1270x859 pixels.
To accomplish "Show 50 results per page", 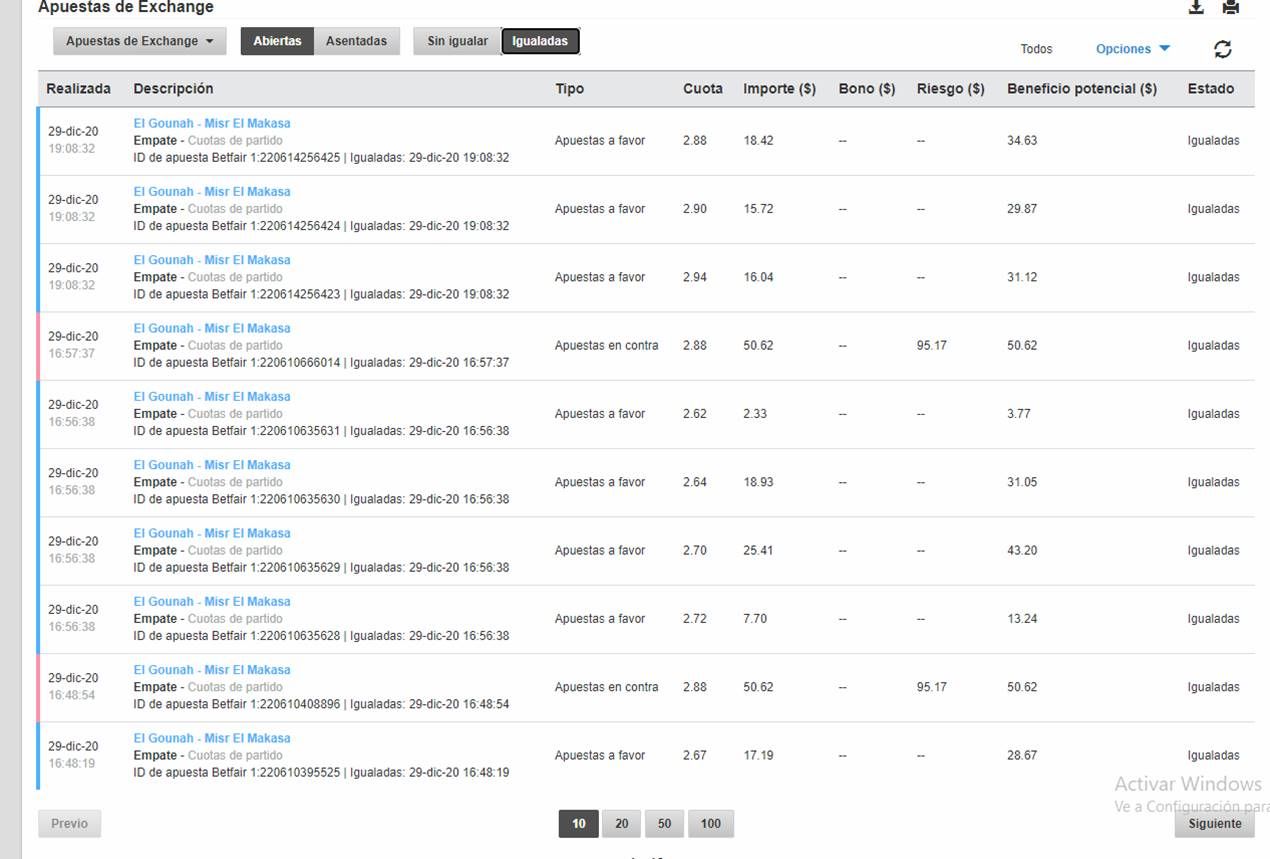I will (665, 824).
